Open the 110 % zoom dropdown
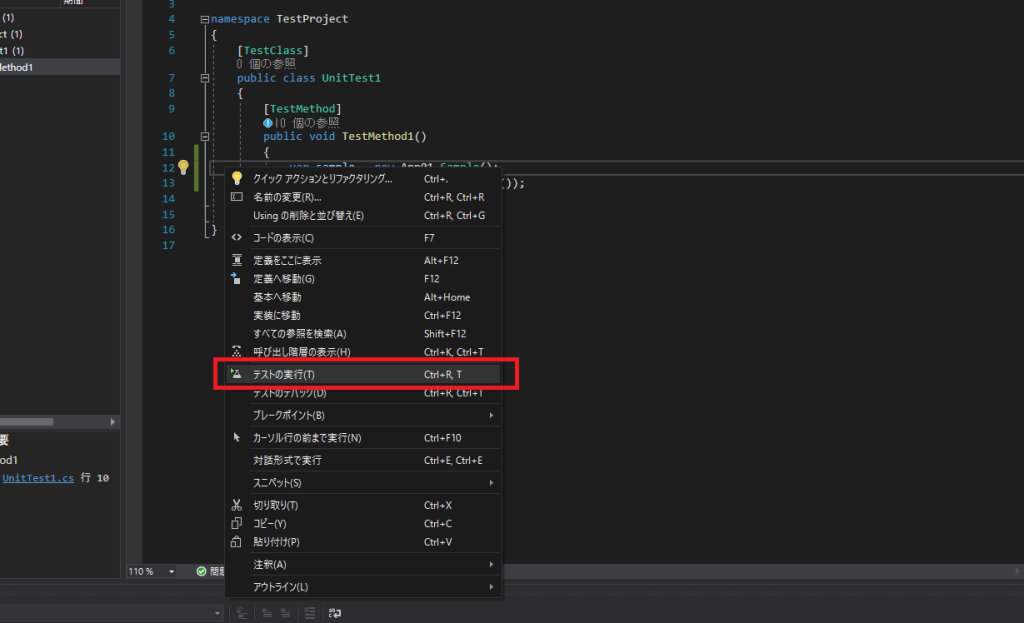1024x623 pixels. [171, 571]
